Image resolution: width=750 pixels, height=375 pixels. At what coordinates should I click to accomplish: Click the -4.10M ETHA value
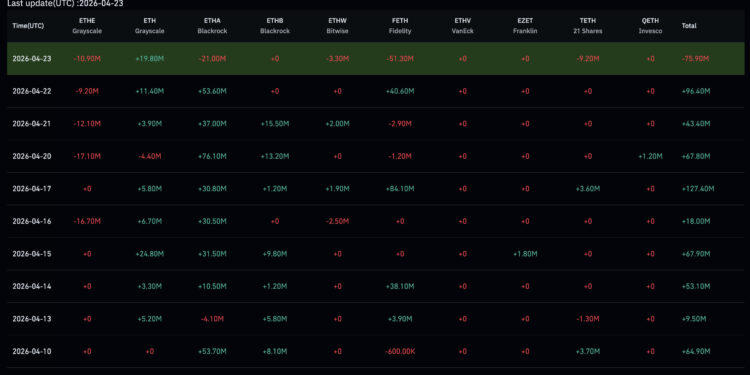pyautogui.click(x=212, y=319)
